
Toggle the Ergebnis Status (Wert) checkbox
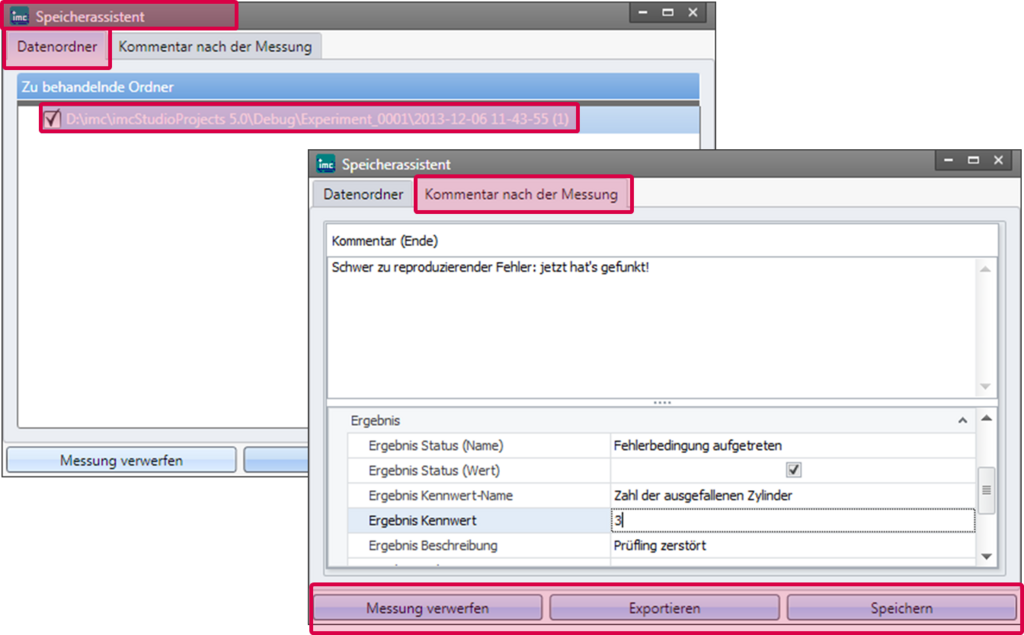tap(794, 470)
